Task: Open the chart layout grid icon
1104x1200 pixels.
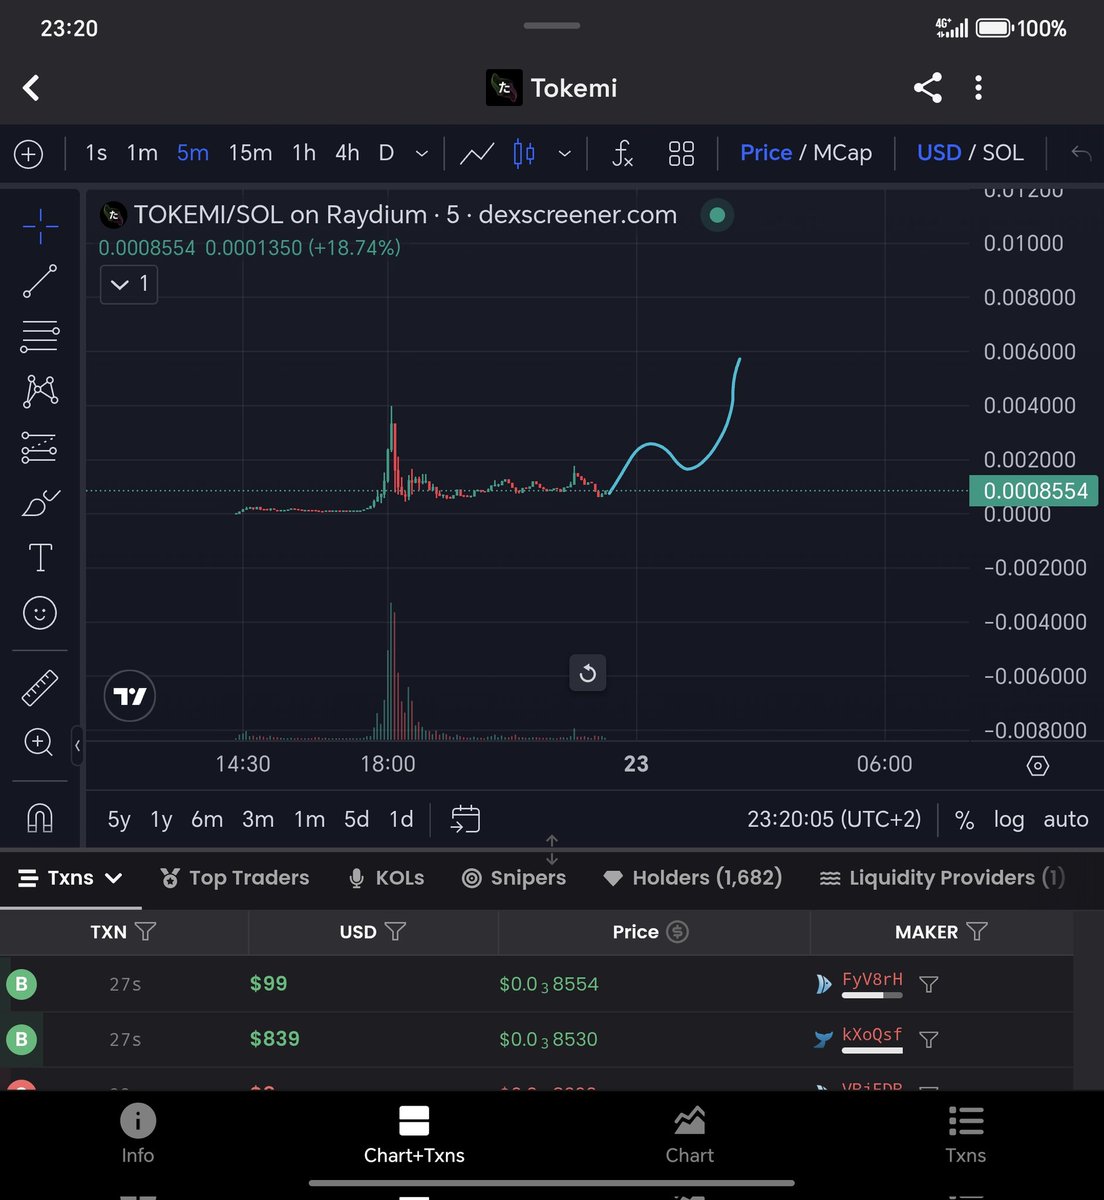Action: [x=681, y=154]
